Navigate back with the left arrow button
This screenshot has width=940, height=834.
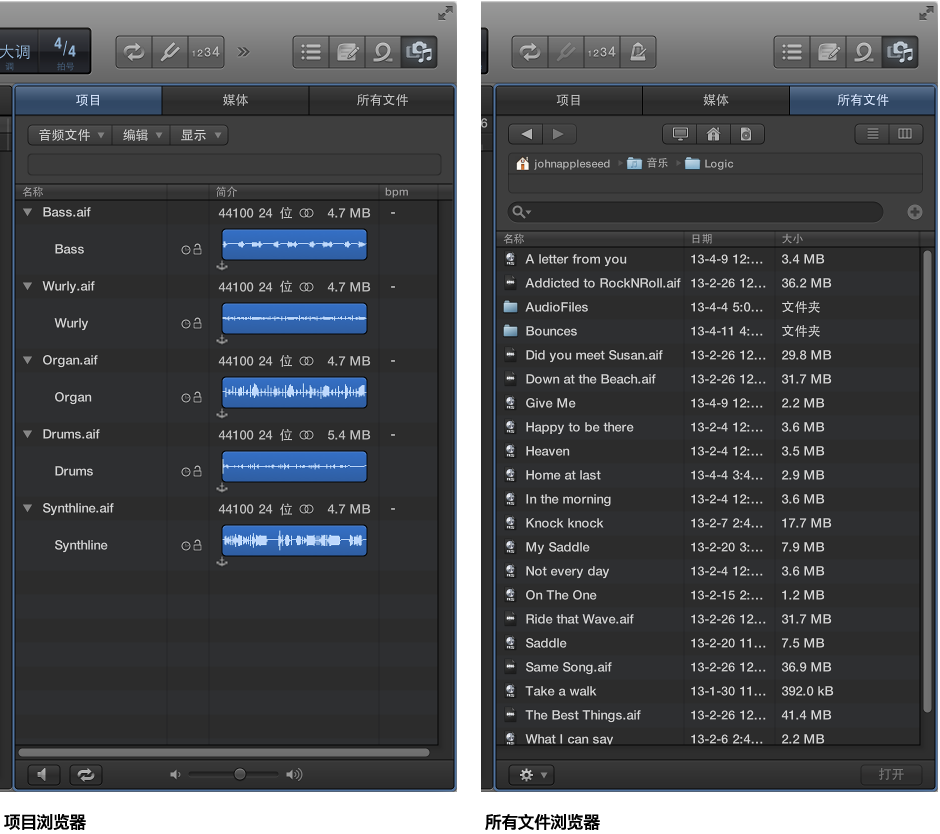click(x=525, y=134)
